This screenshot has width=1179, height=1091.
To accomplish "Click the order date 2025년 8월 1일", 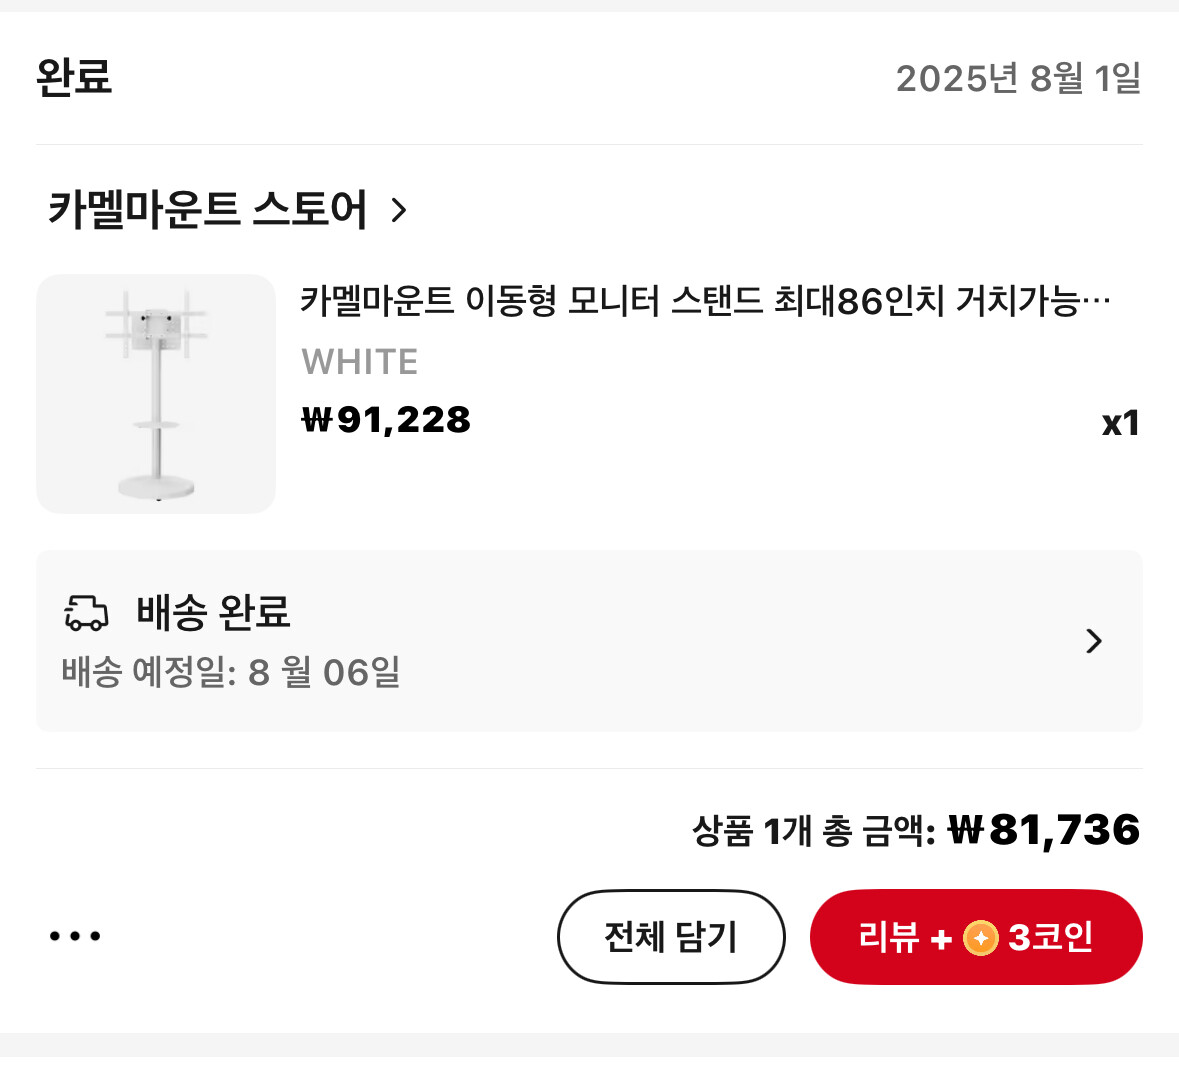I will click(x=1019, y=78).
